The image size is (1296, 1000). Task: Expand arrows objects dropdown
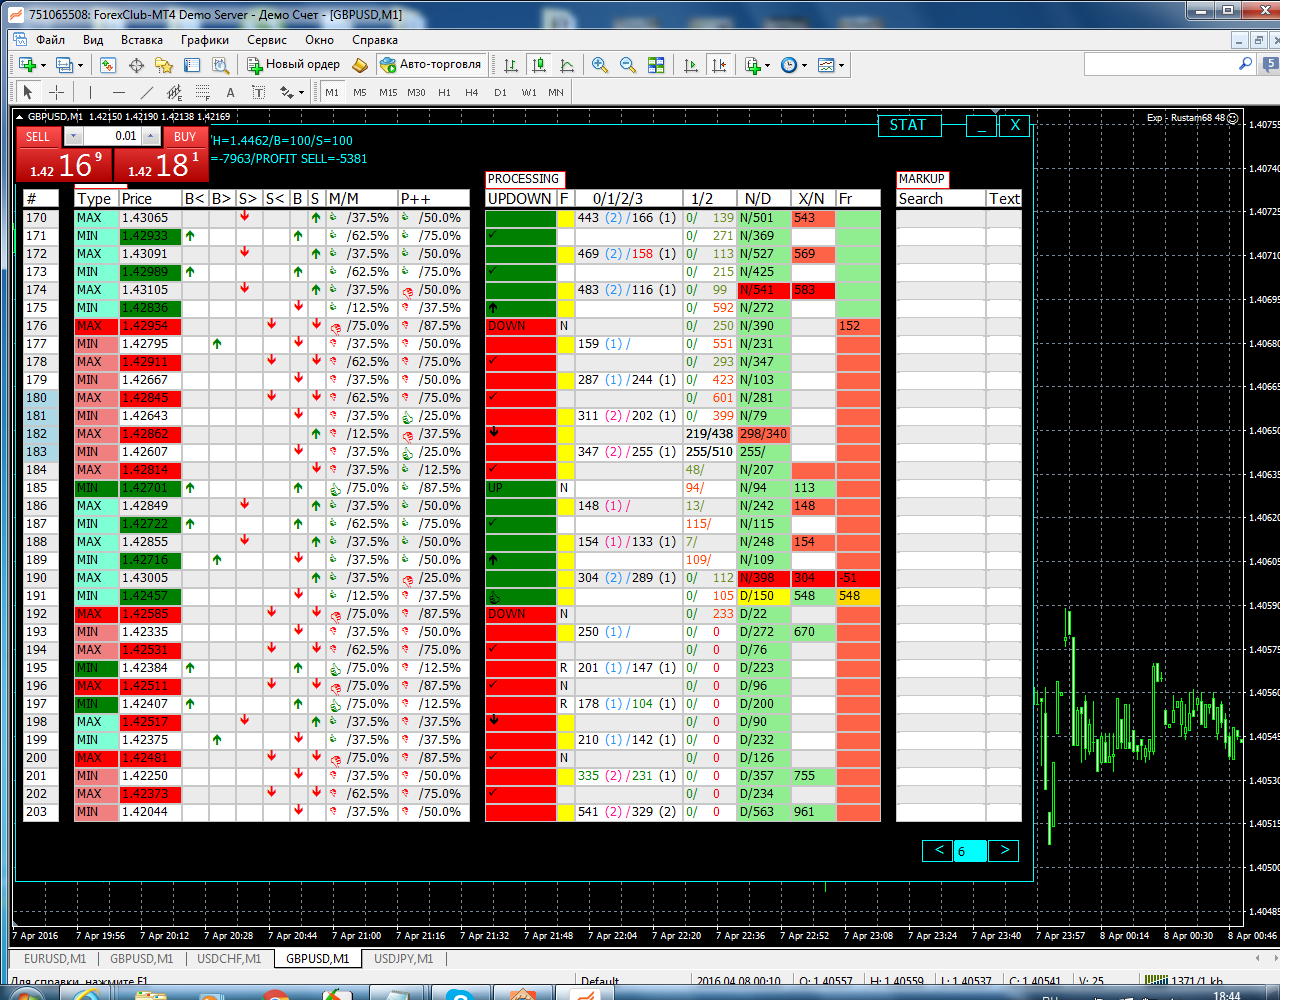click(x=300, y=93)
